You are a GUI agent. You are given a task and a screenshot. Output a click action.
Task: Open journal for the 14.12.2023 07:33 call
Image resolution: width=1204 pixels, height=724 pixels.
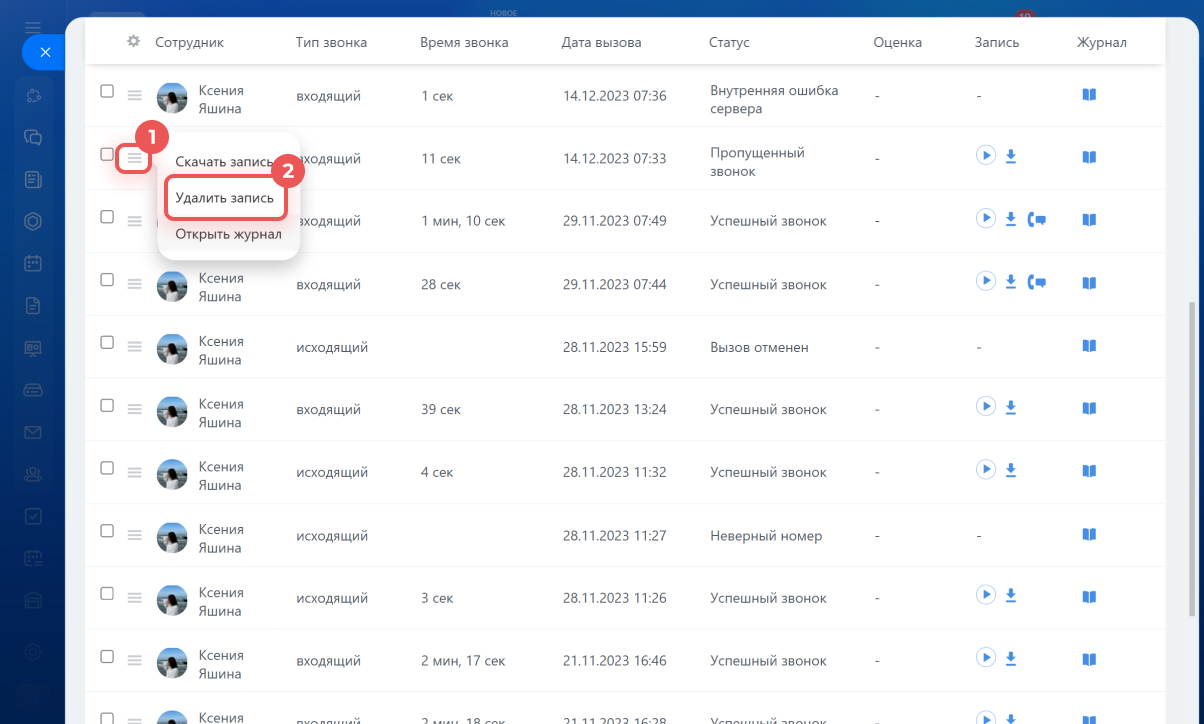click(x=1089, y=157)
